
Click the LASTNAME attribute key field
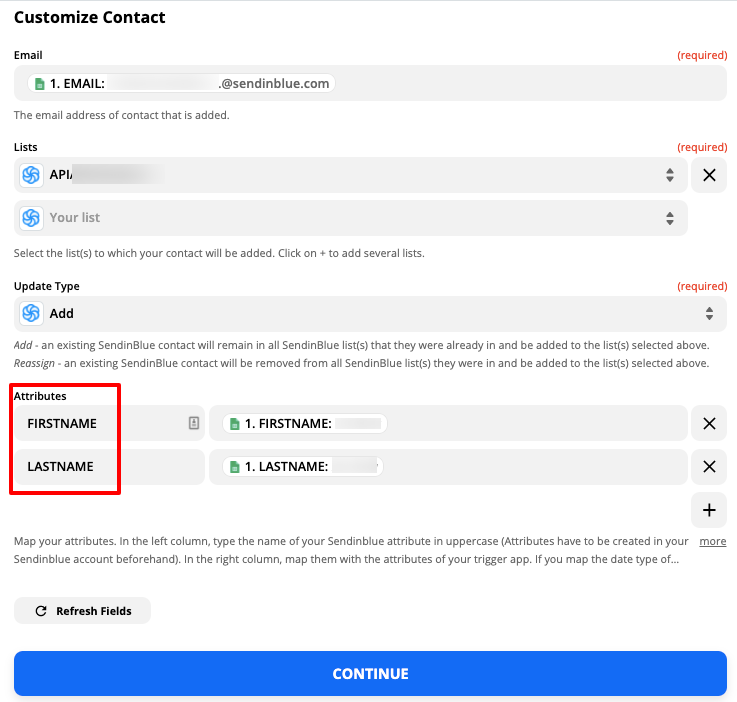(109, 467)
